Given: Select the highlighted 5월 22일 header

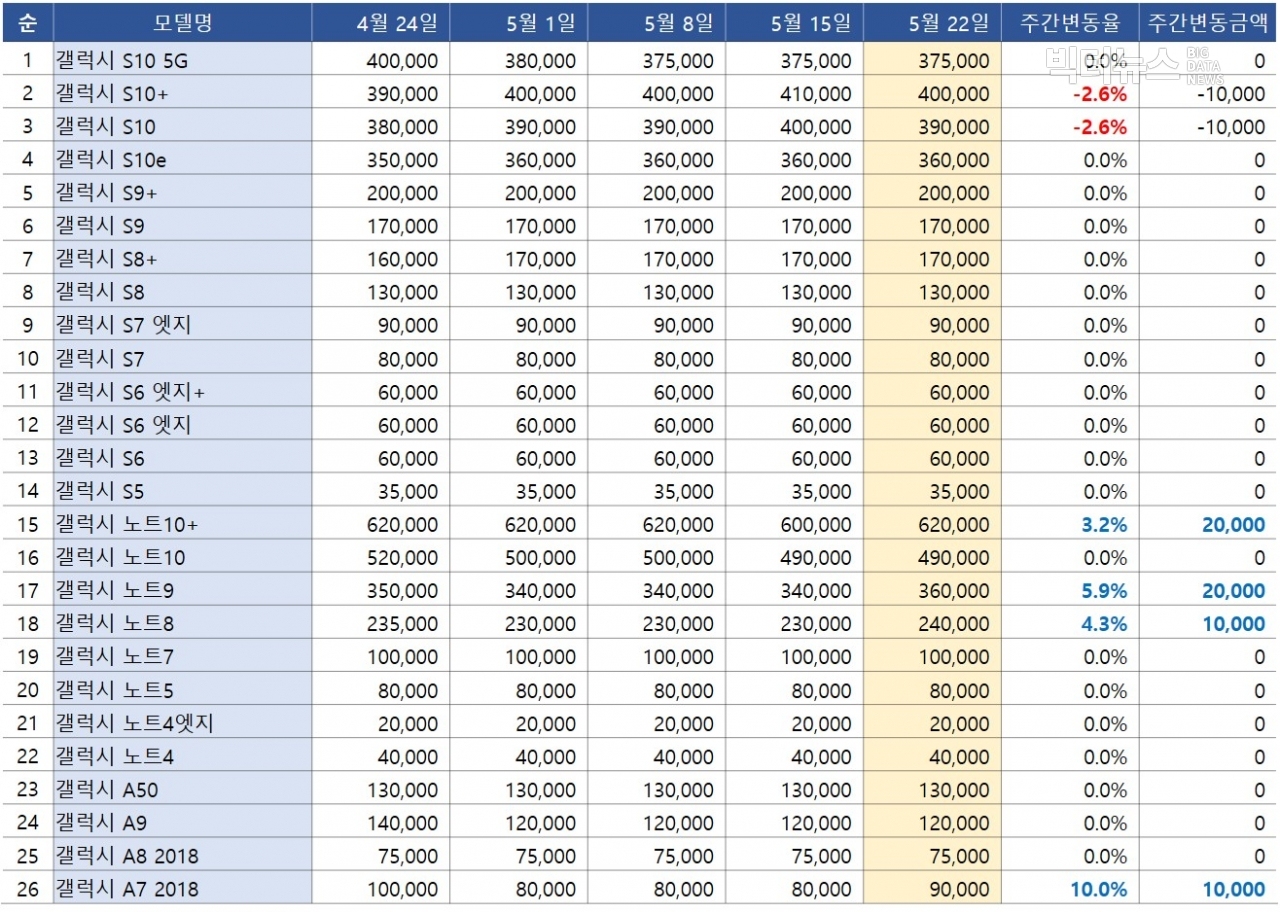Looking at the screenshot, I should point(933,23).
